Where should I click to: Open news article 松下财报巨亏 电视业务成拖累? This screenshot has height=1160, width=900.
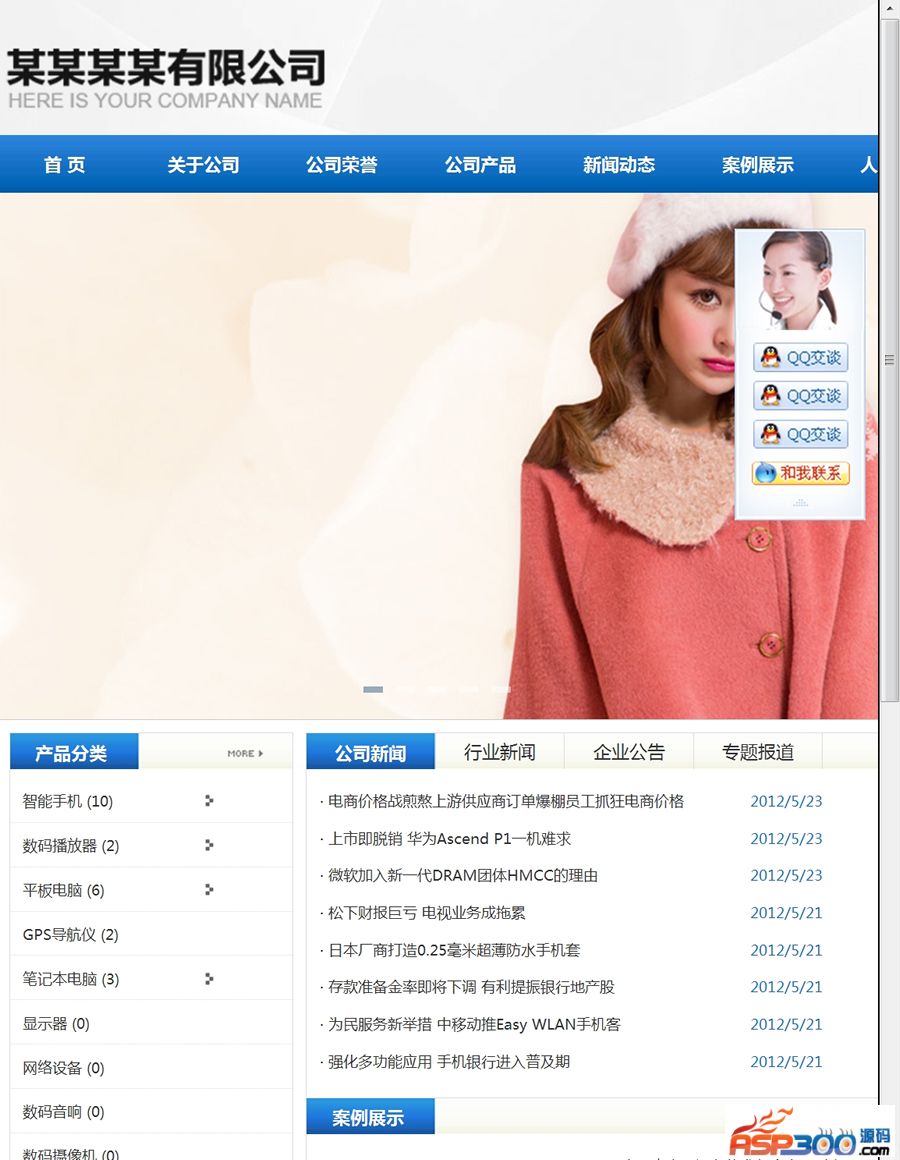[x=427, y=913]
